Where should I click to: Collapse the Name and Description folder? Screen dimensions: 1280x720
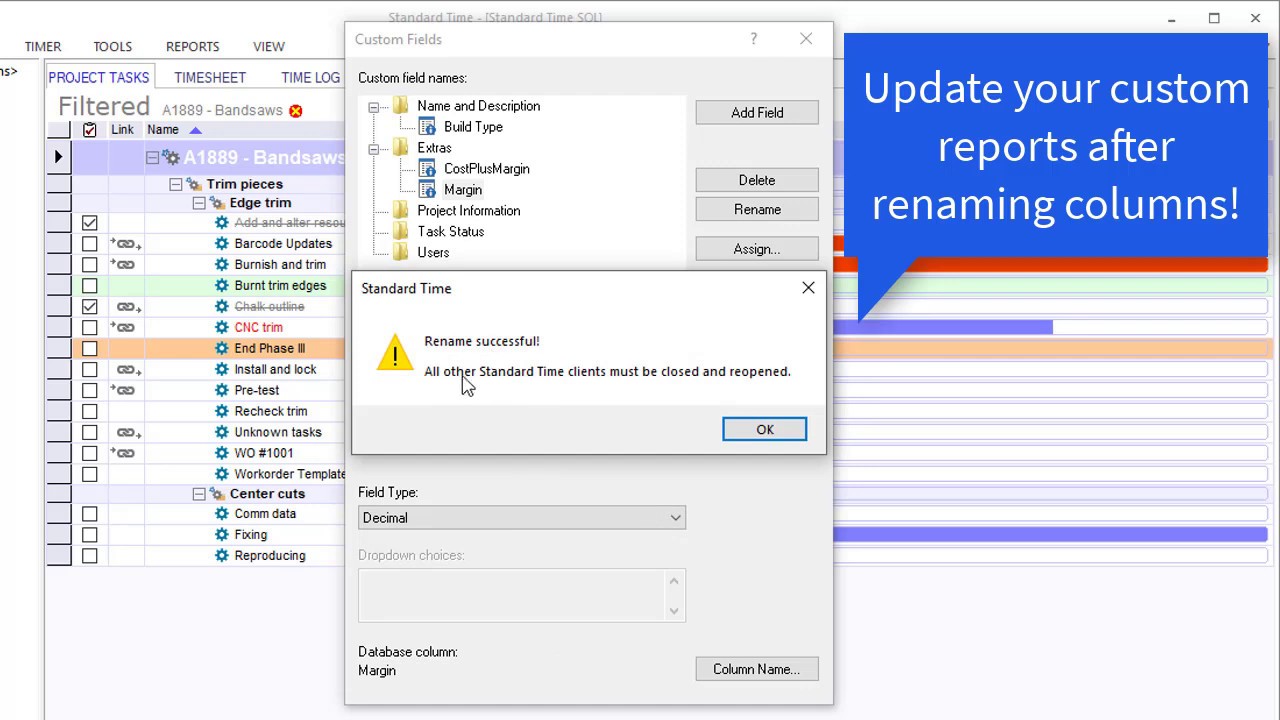click(x=374, y=107)
